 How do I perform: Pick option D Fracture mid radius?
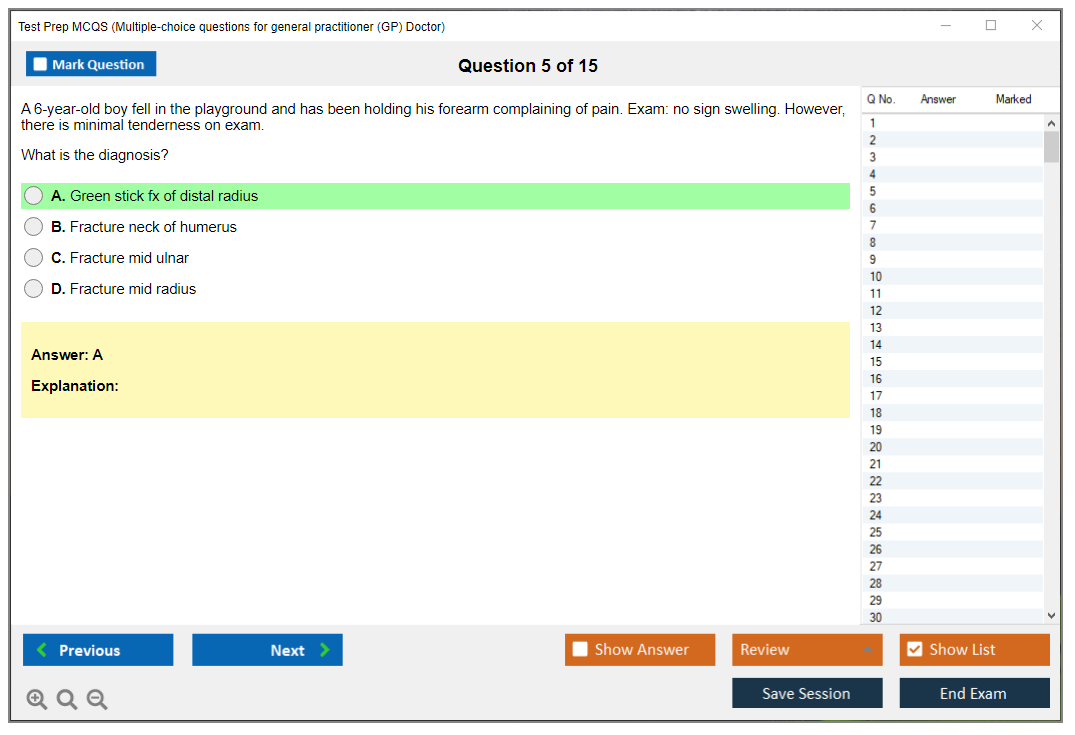click(x=34, y=289)
